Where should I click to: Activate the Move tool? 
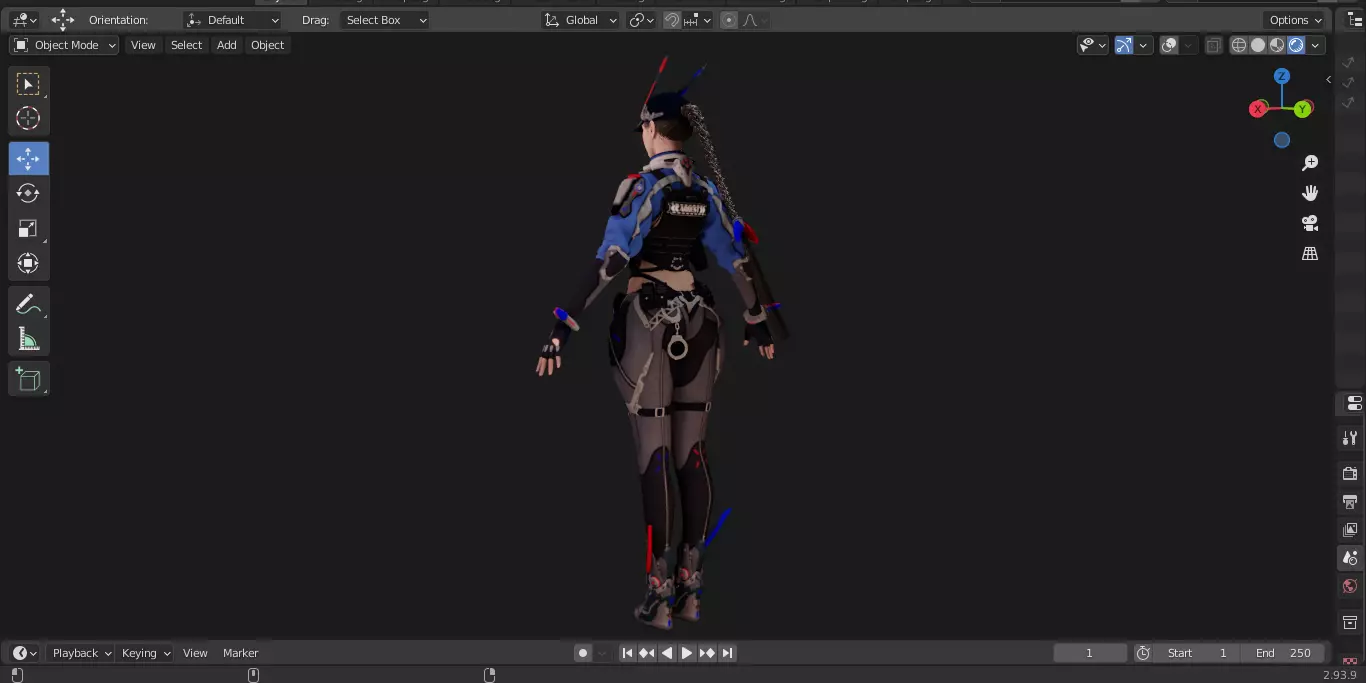28,159
